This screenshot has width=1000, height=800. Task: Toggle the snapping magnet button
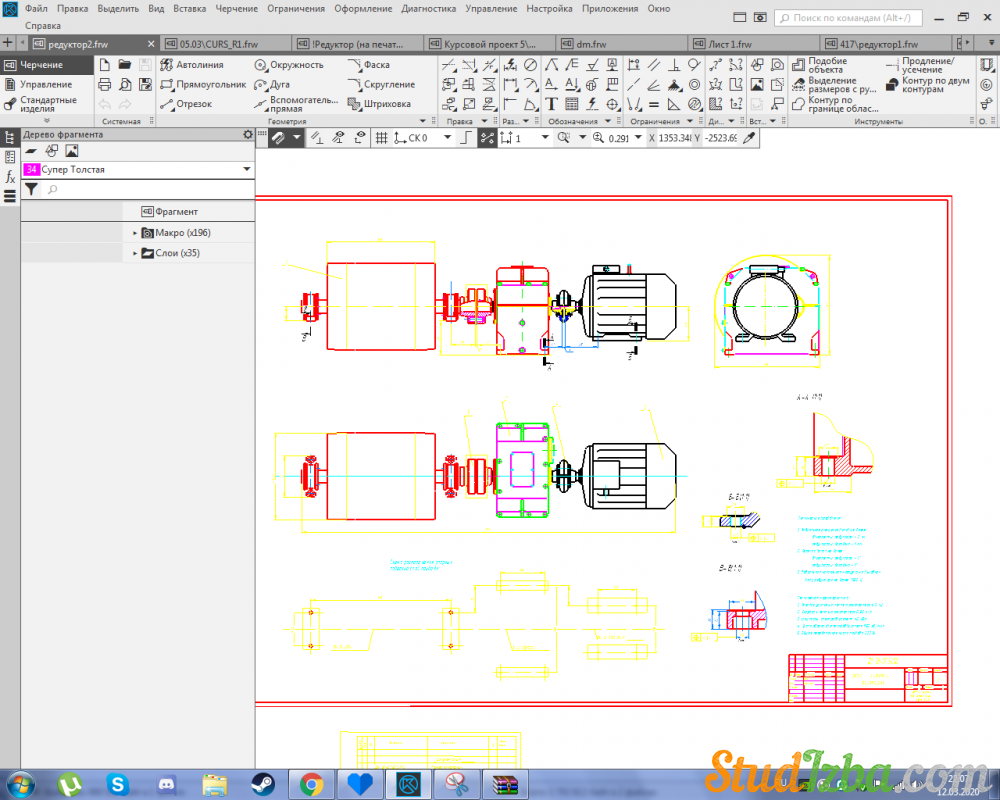click(x=279, y=138)
